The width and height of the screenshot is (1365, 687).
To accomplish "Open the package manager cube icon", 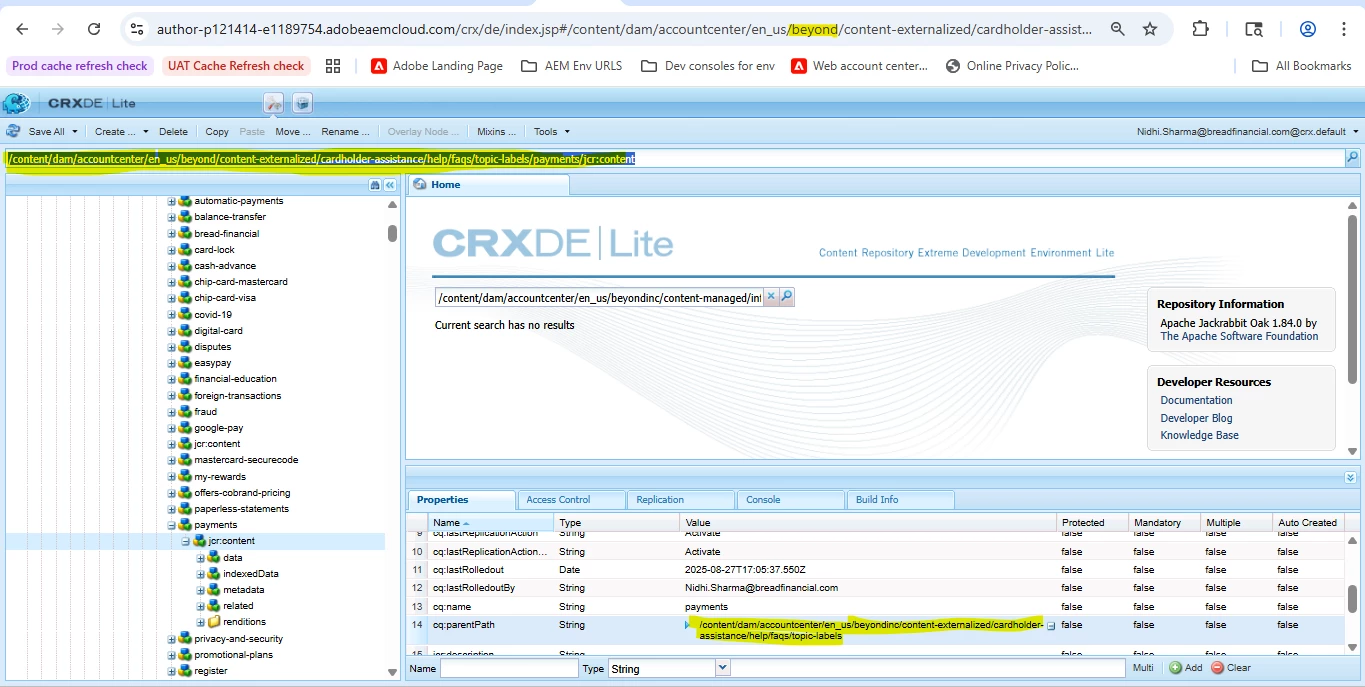I will [x=302, y=103].
